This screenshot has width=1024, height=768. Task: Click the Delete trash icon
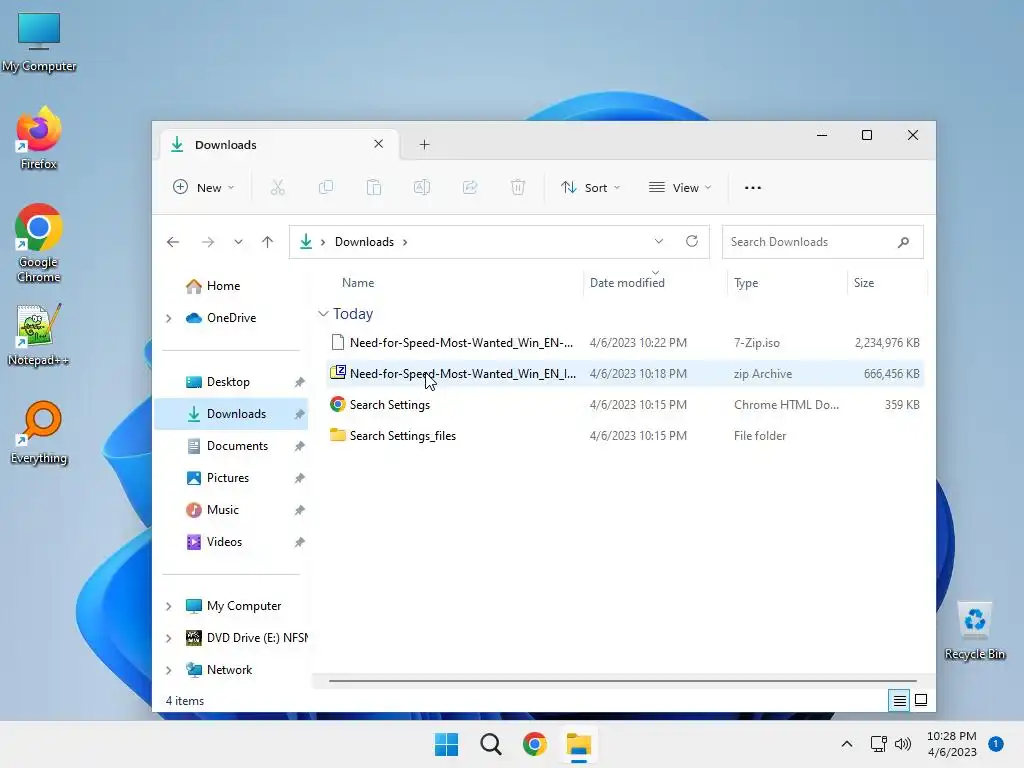pos(518,188)
